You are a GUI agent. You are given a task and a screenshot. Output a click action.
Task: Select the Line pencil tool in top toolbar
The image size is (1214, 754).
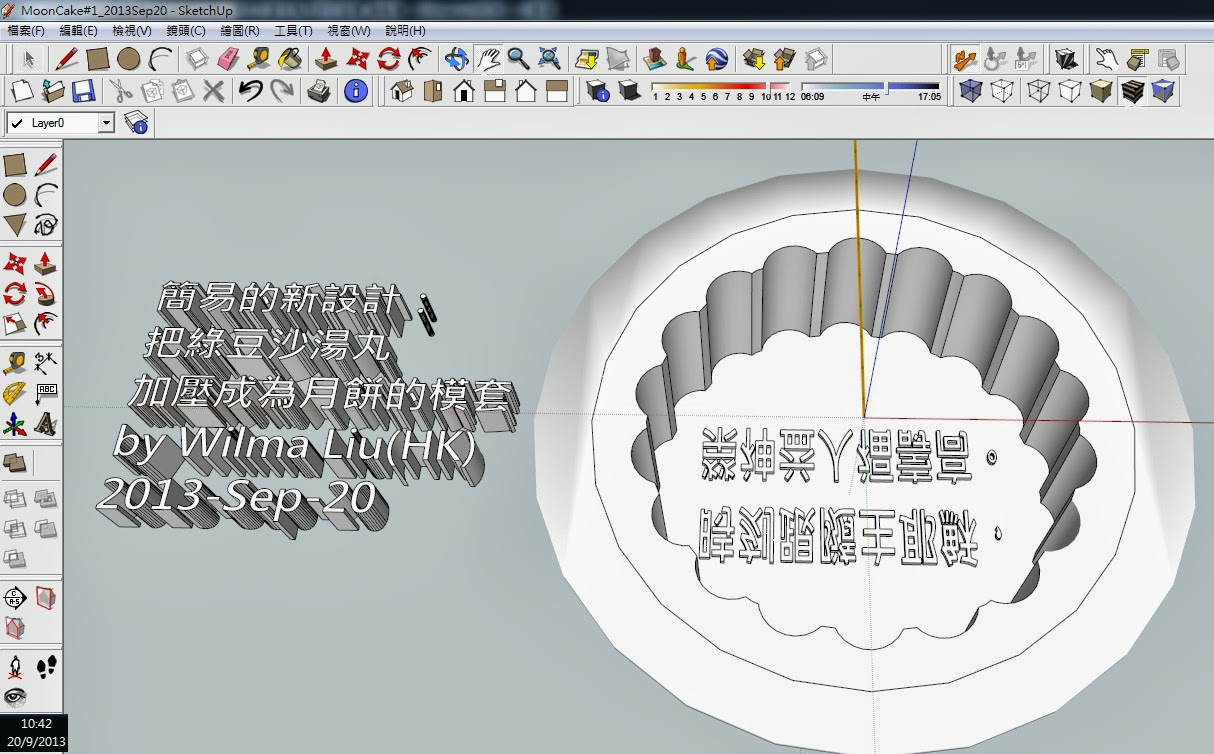pyautogui.click(x=67, y=59)
